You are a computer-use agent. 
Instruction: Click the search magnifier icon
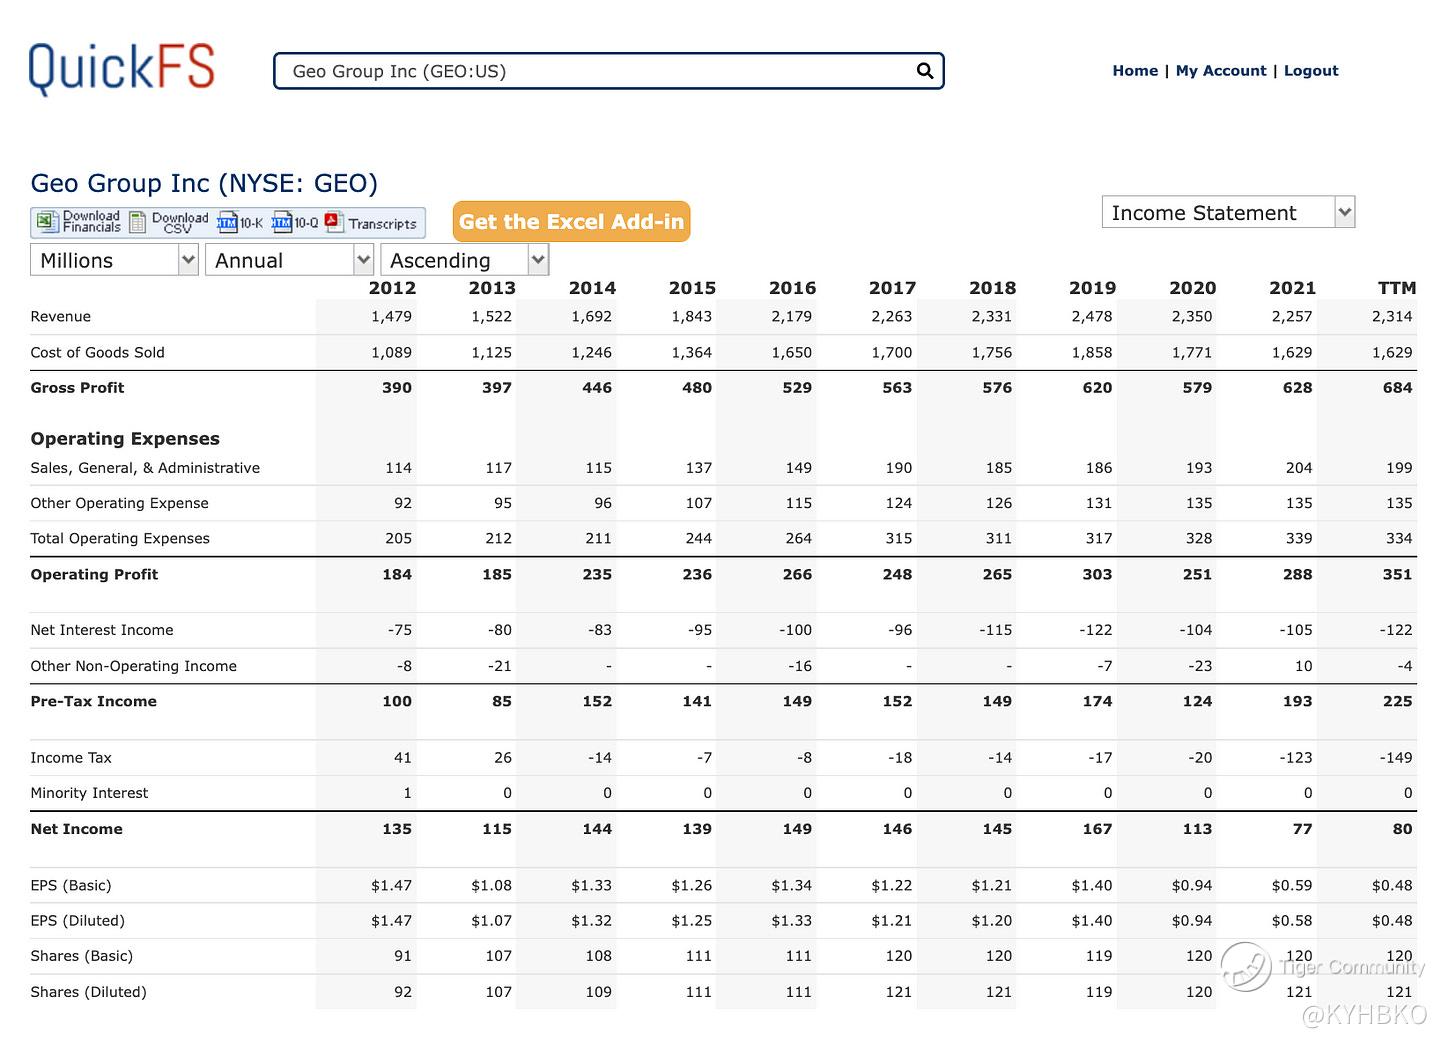[x=925, y=71]
